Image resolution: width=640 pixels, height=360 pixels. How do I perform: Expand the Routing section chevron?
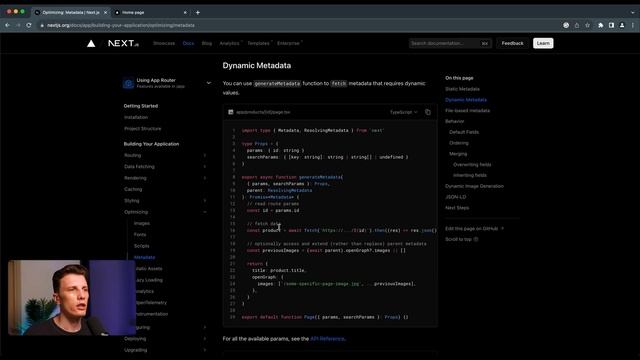[x=205, y=156]
